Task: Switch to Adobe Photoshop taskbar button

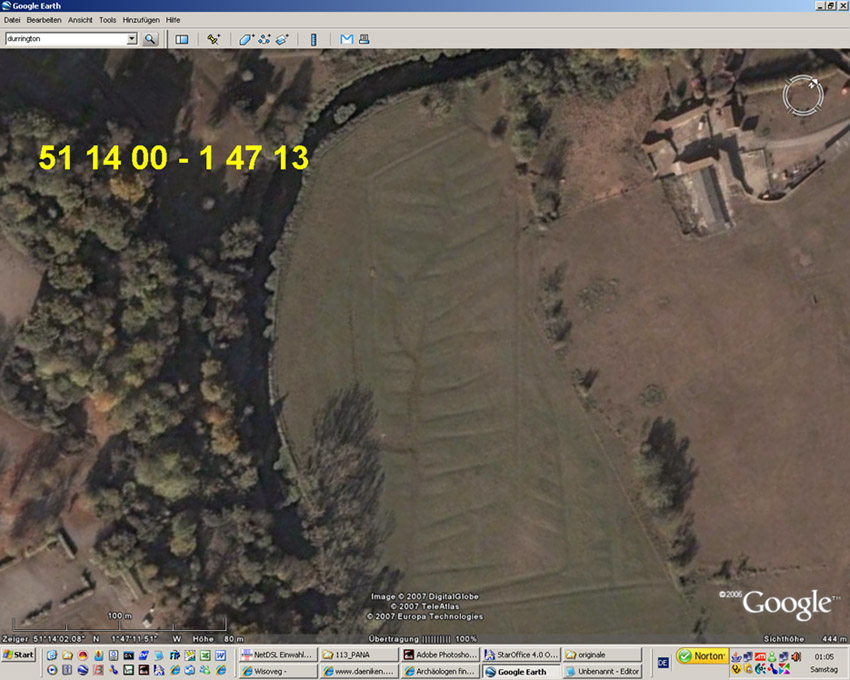Action: click(x=438, y=655)
